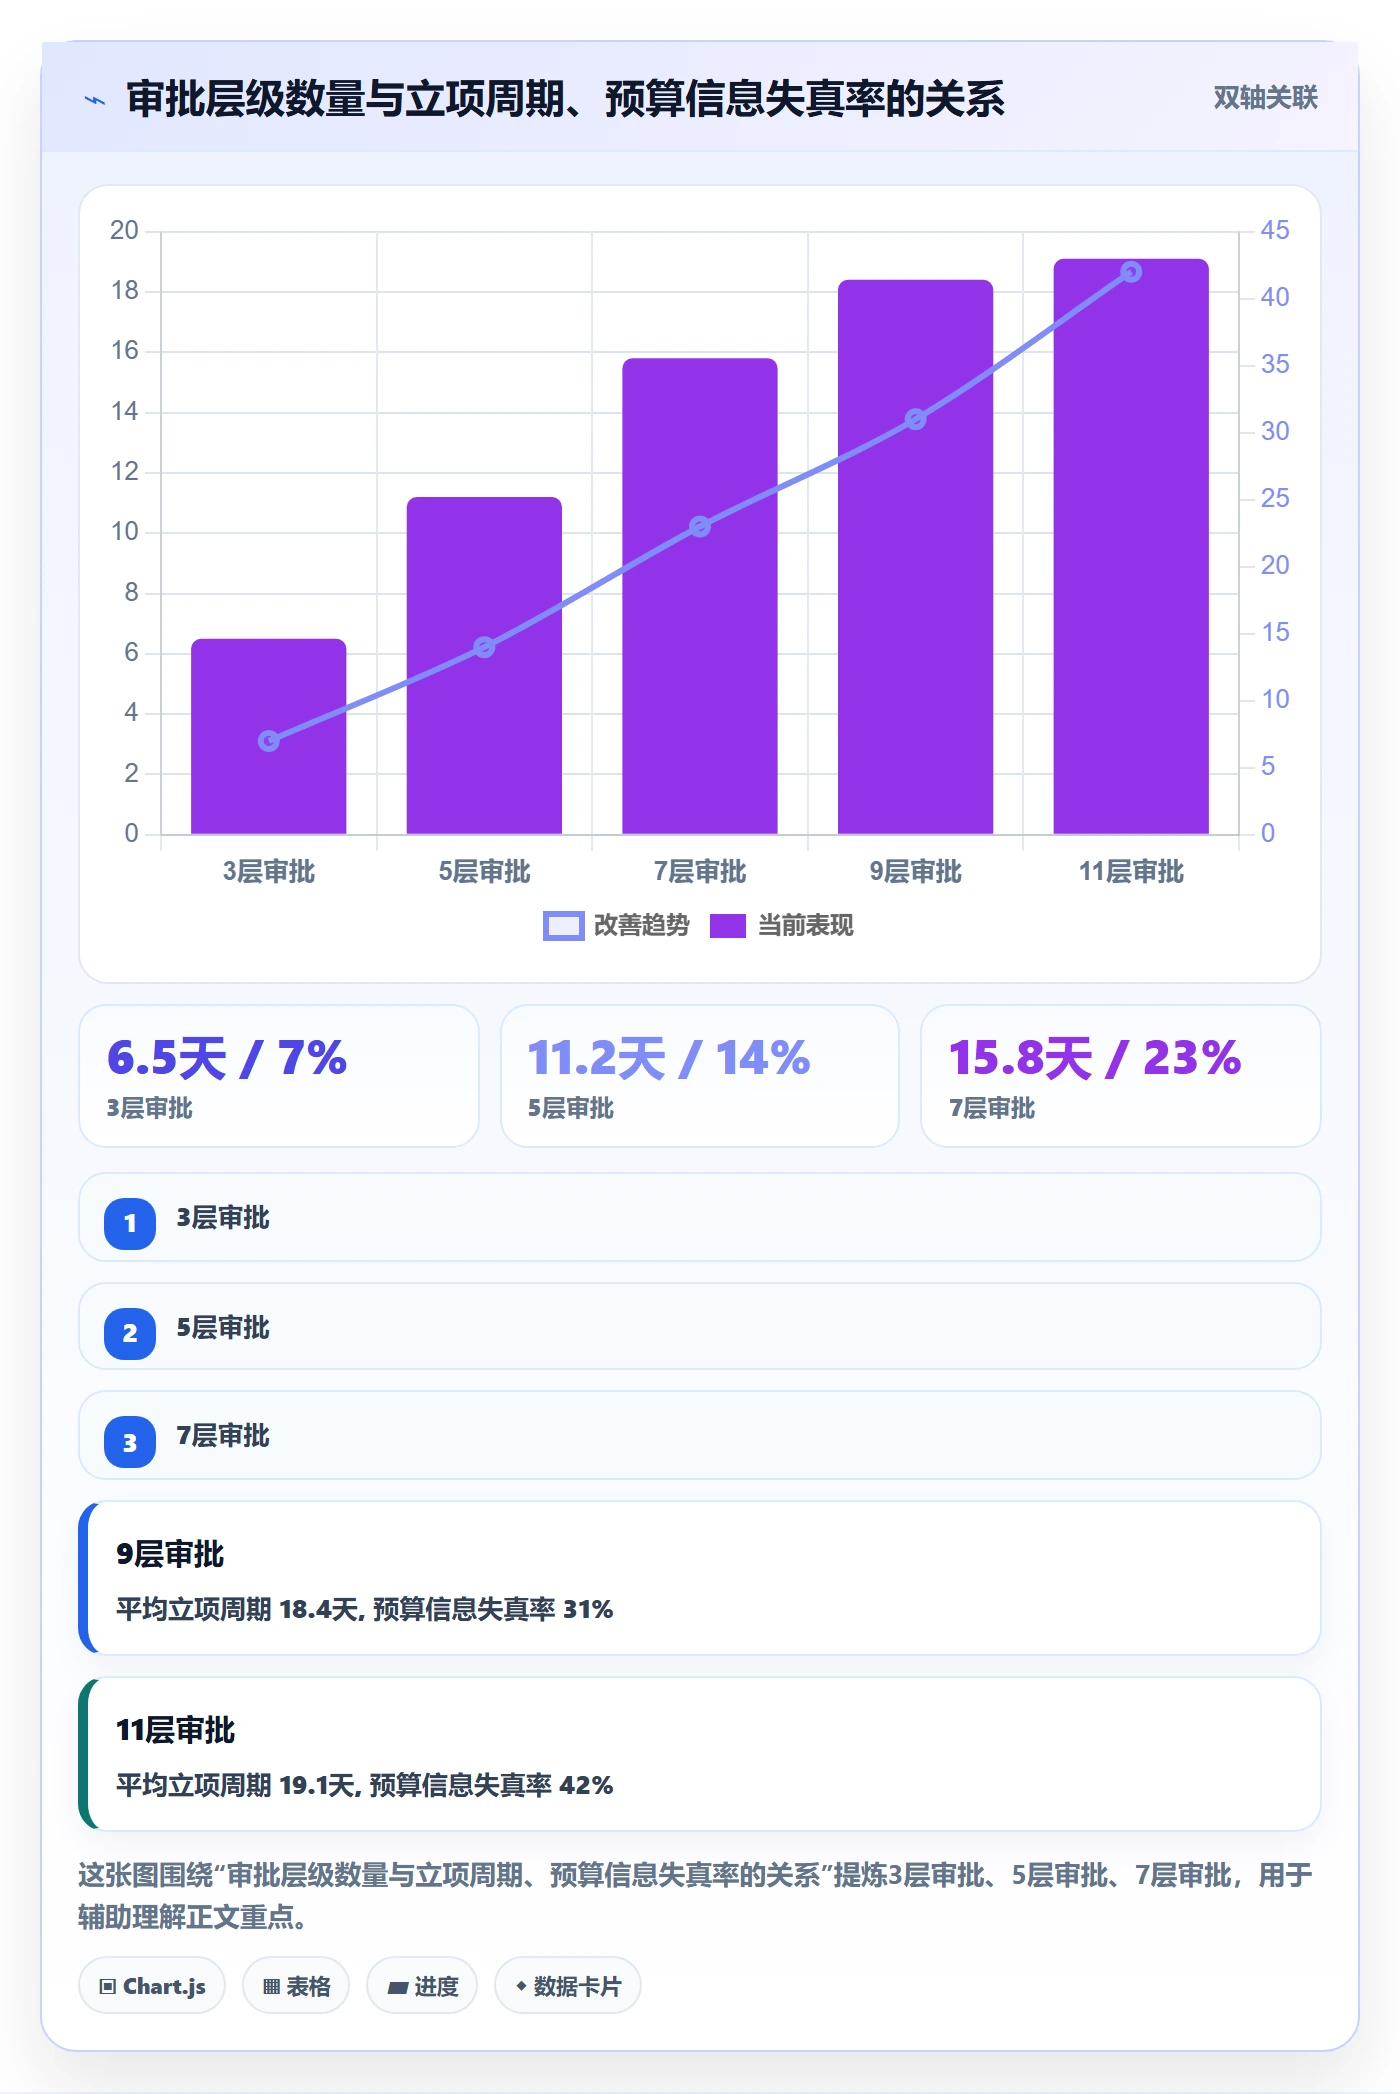Click line point above 3层审批
1400x2094 pixels.
coord(269,741)
